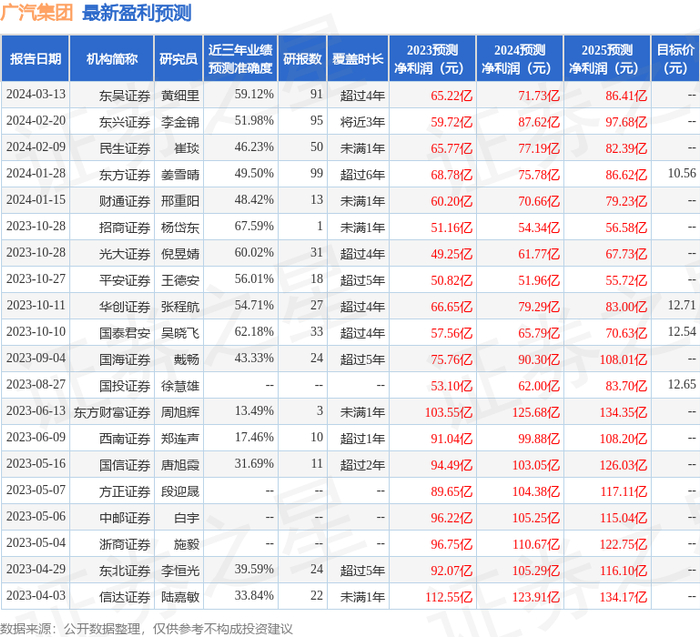Click target price 12.71
This screenshot has height=637, width=700.
coord(682,305)
